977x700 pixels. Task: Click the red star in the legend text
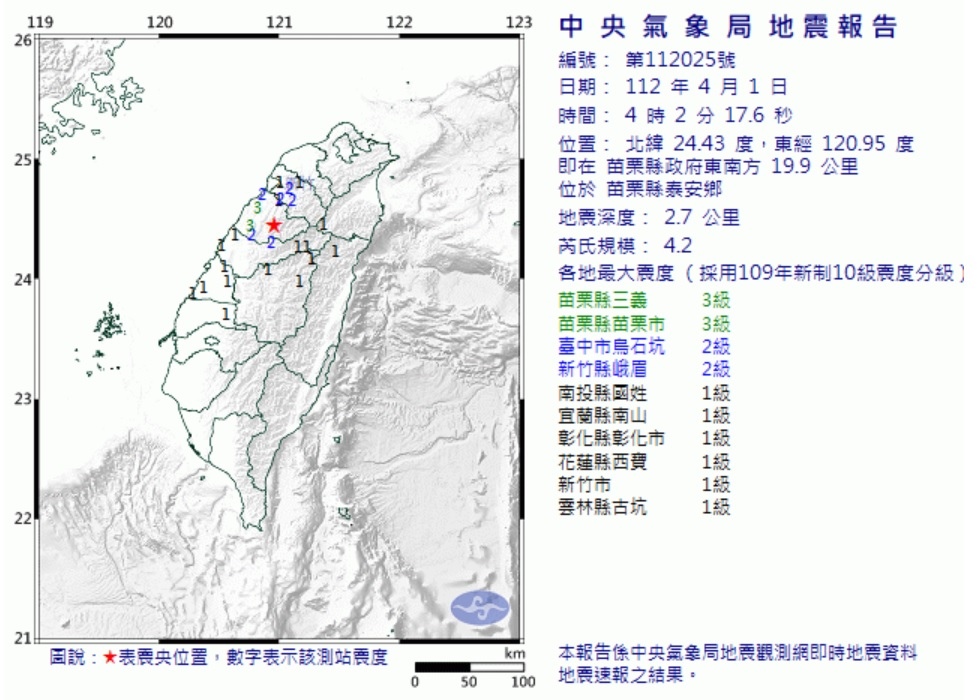pos(110,657)
